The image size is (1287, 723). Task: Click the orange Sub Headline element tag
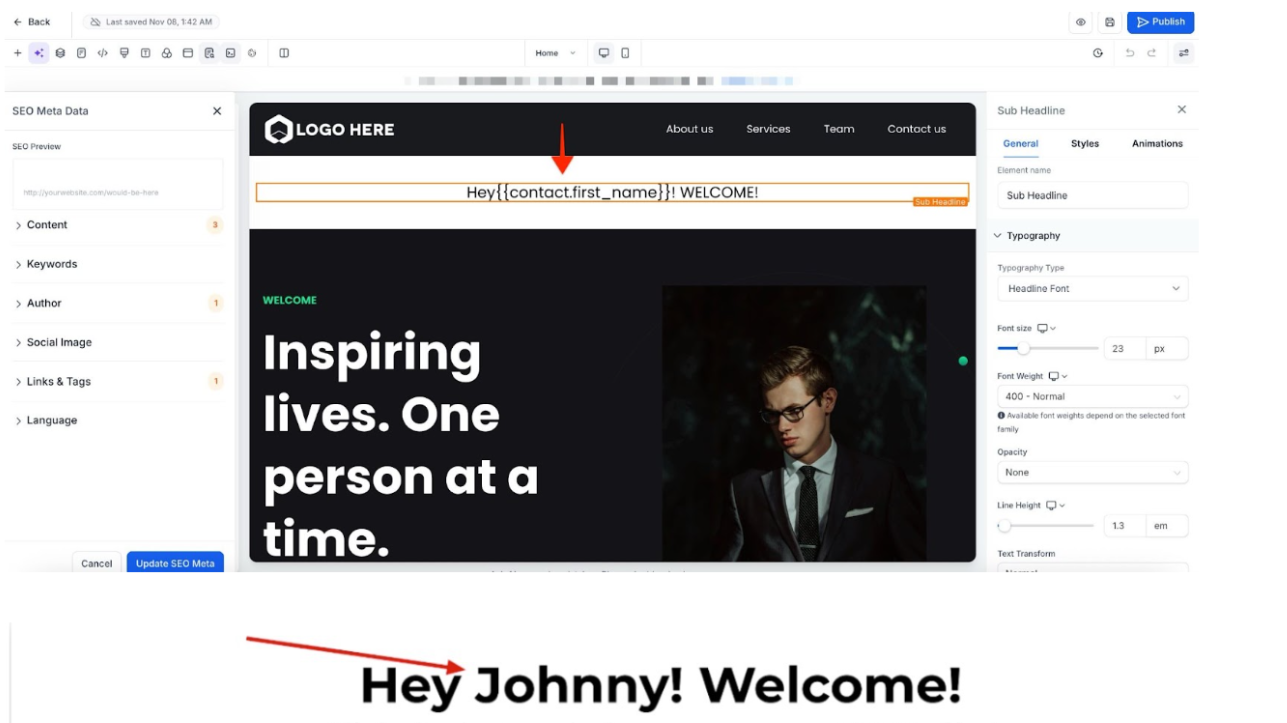pyautogui.click(x=940, y=202)
